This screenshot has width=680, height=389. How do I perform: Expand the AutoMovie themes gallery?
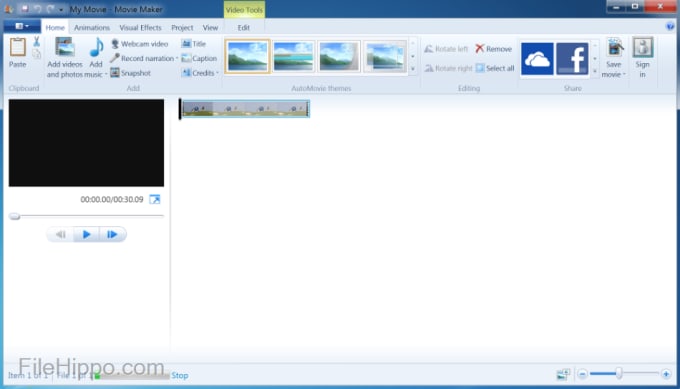click(413, 69)
